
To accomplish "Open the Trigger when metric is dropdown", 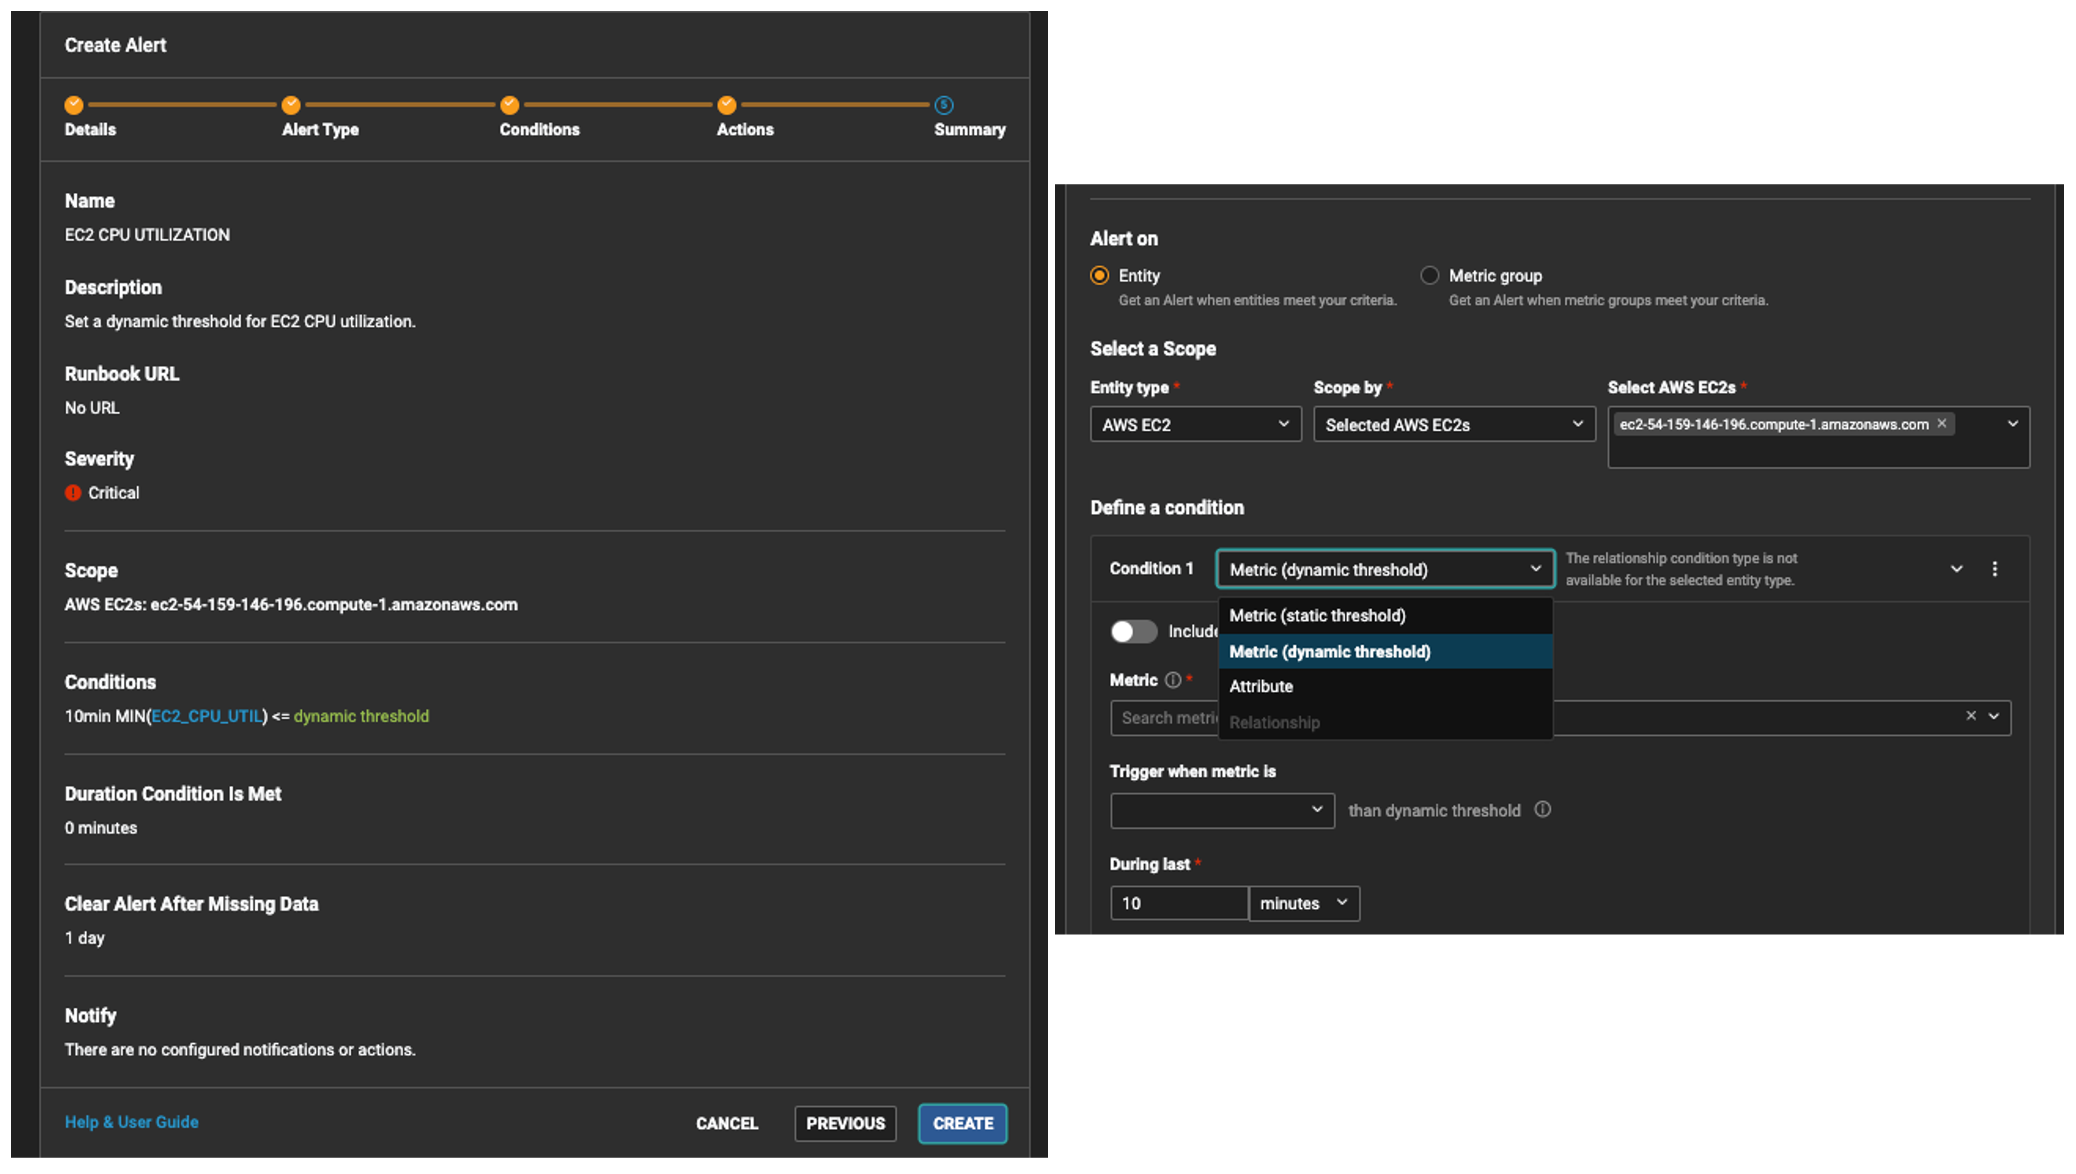I will [x=1221, y=810].
